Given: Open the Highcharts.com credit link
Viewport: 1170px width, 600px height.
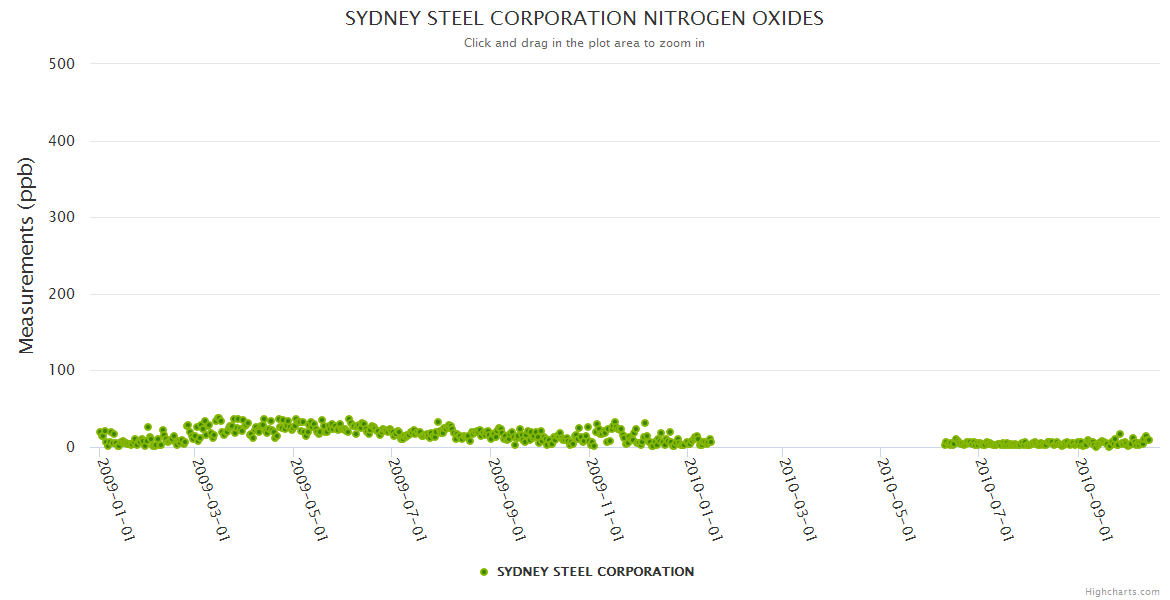Looking at the screenshot, I should (1122, 591).
